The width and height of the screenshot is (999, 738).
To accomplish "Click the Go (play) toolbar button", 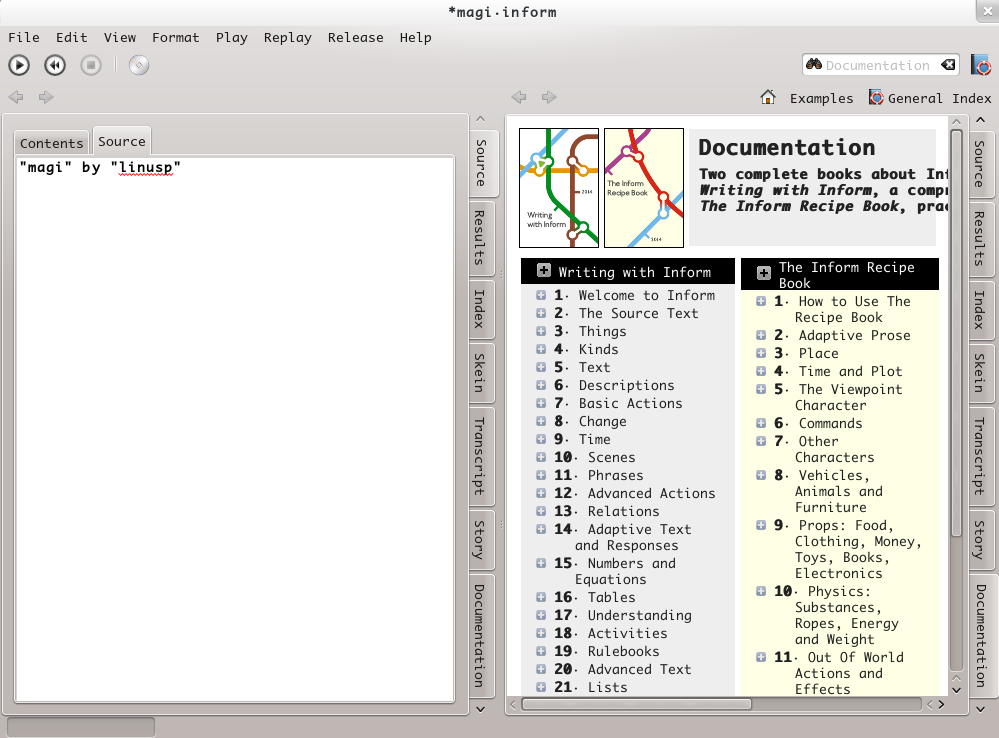I will (x=19, y=65).
